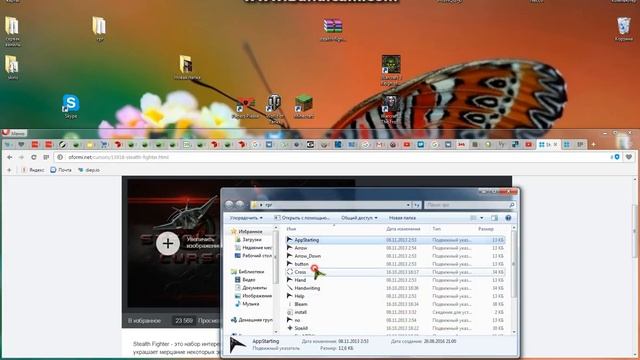Select the IBeam cursor file
This screenshot has height=360, width=640.
[395, 304]
